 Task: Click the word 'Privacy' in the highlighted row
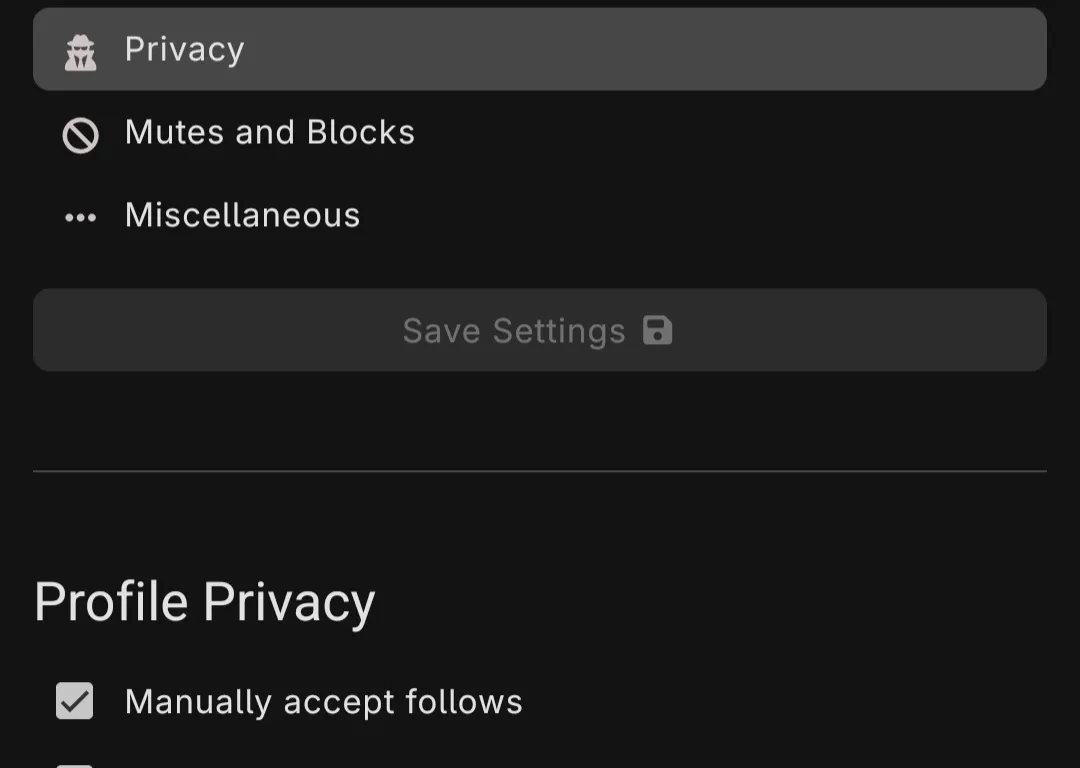point(184,50)
